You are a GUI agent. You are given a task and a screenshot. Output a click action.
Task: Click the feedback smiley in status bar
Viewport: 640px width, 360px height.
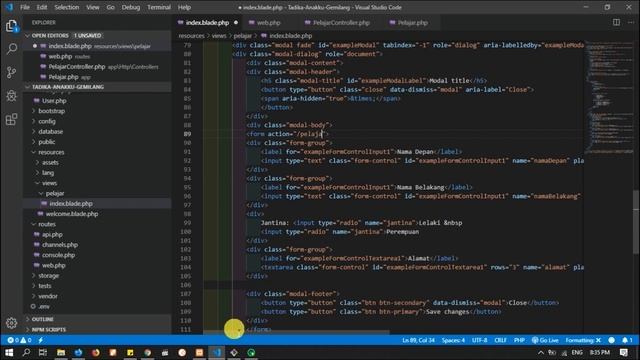(611, 340)
